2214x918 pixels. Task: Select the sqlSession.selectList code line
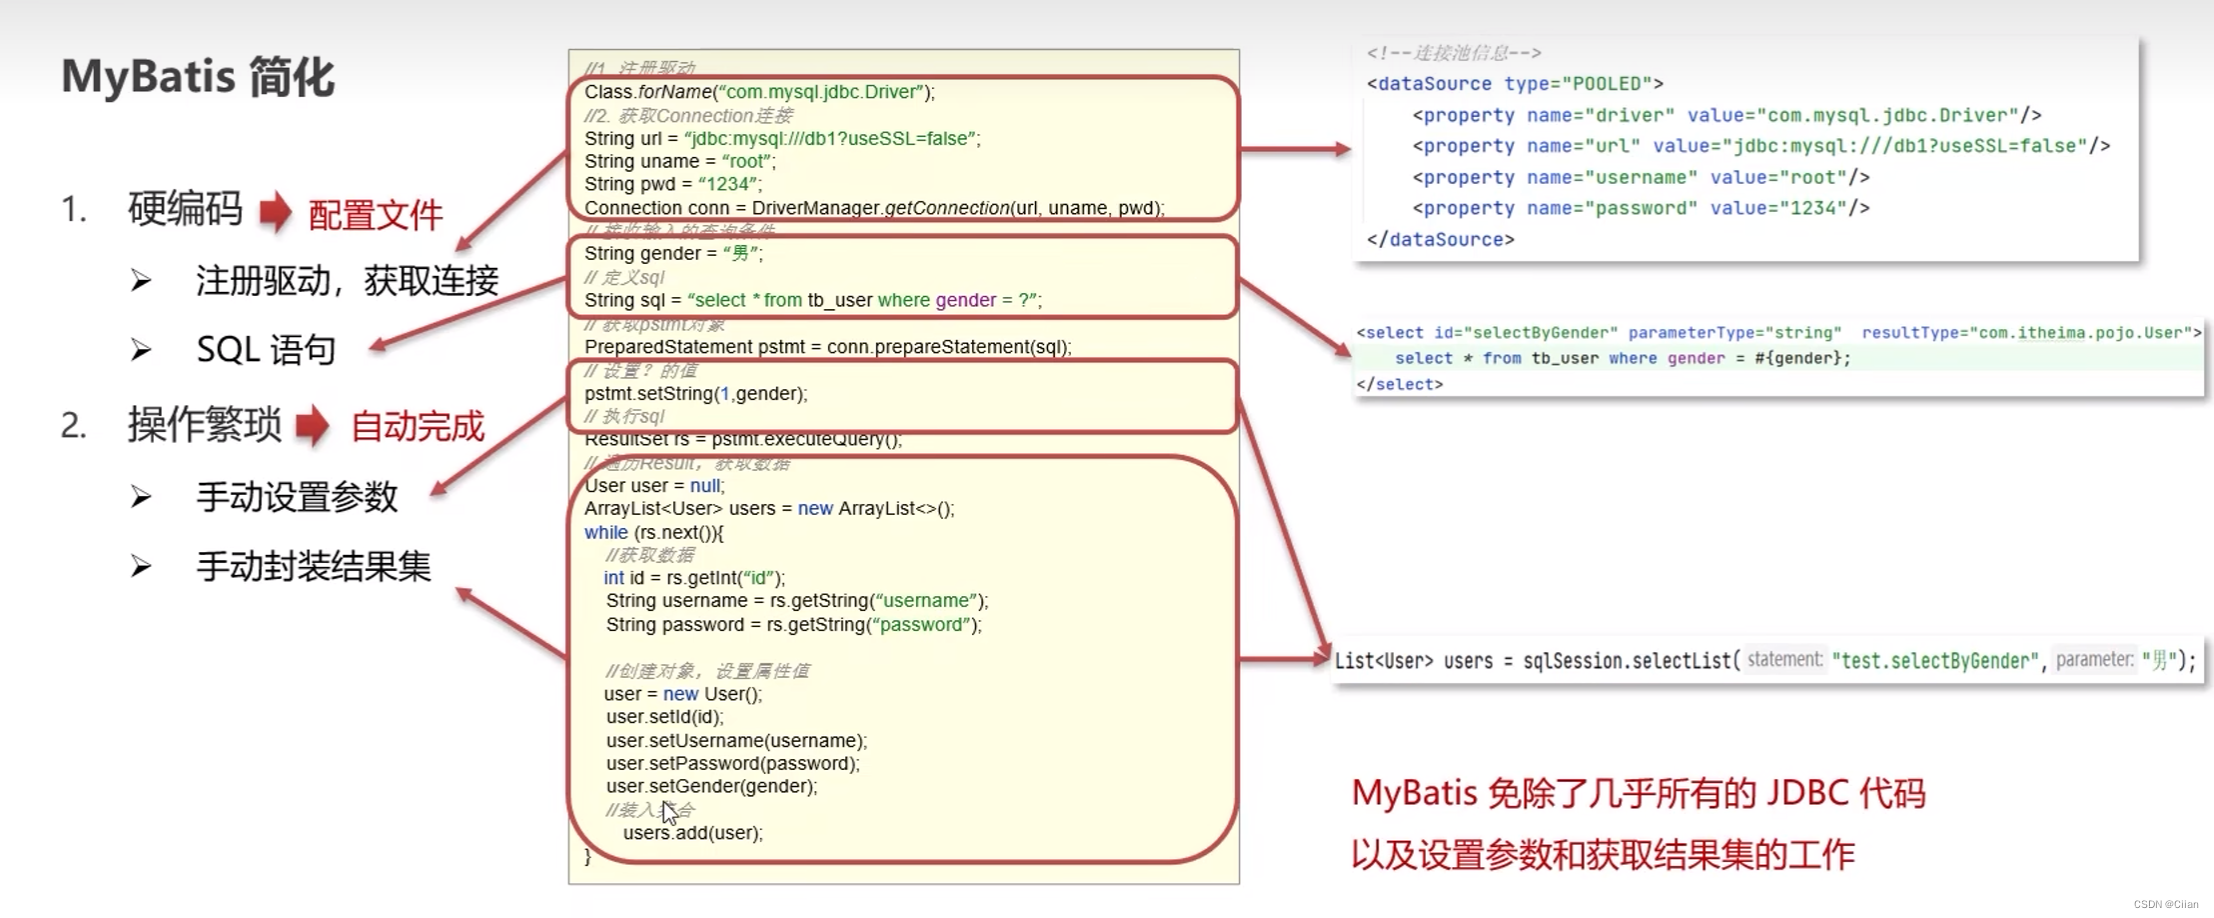[1766, 661]
